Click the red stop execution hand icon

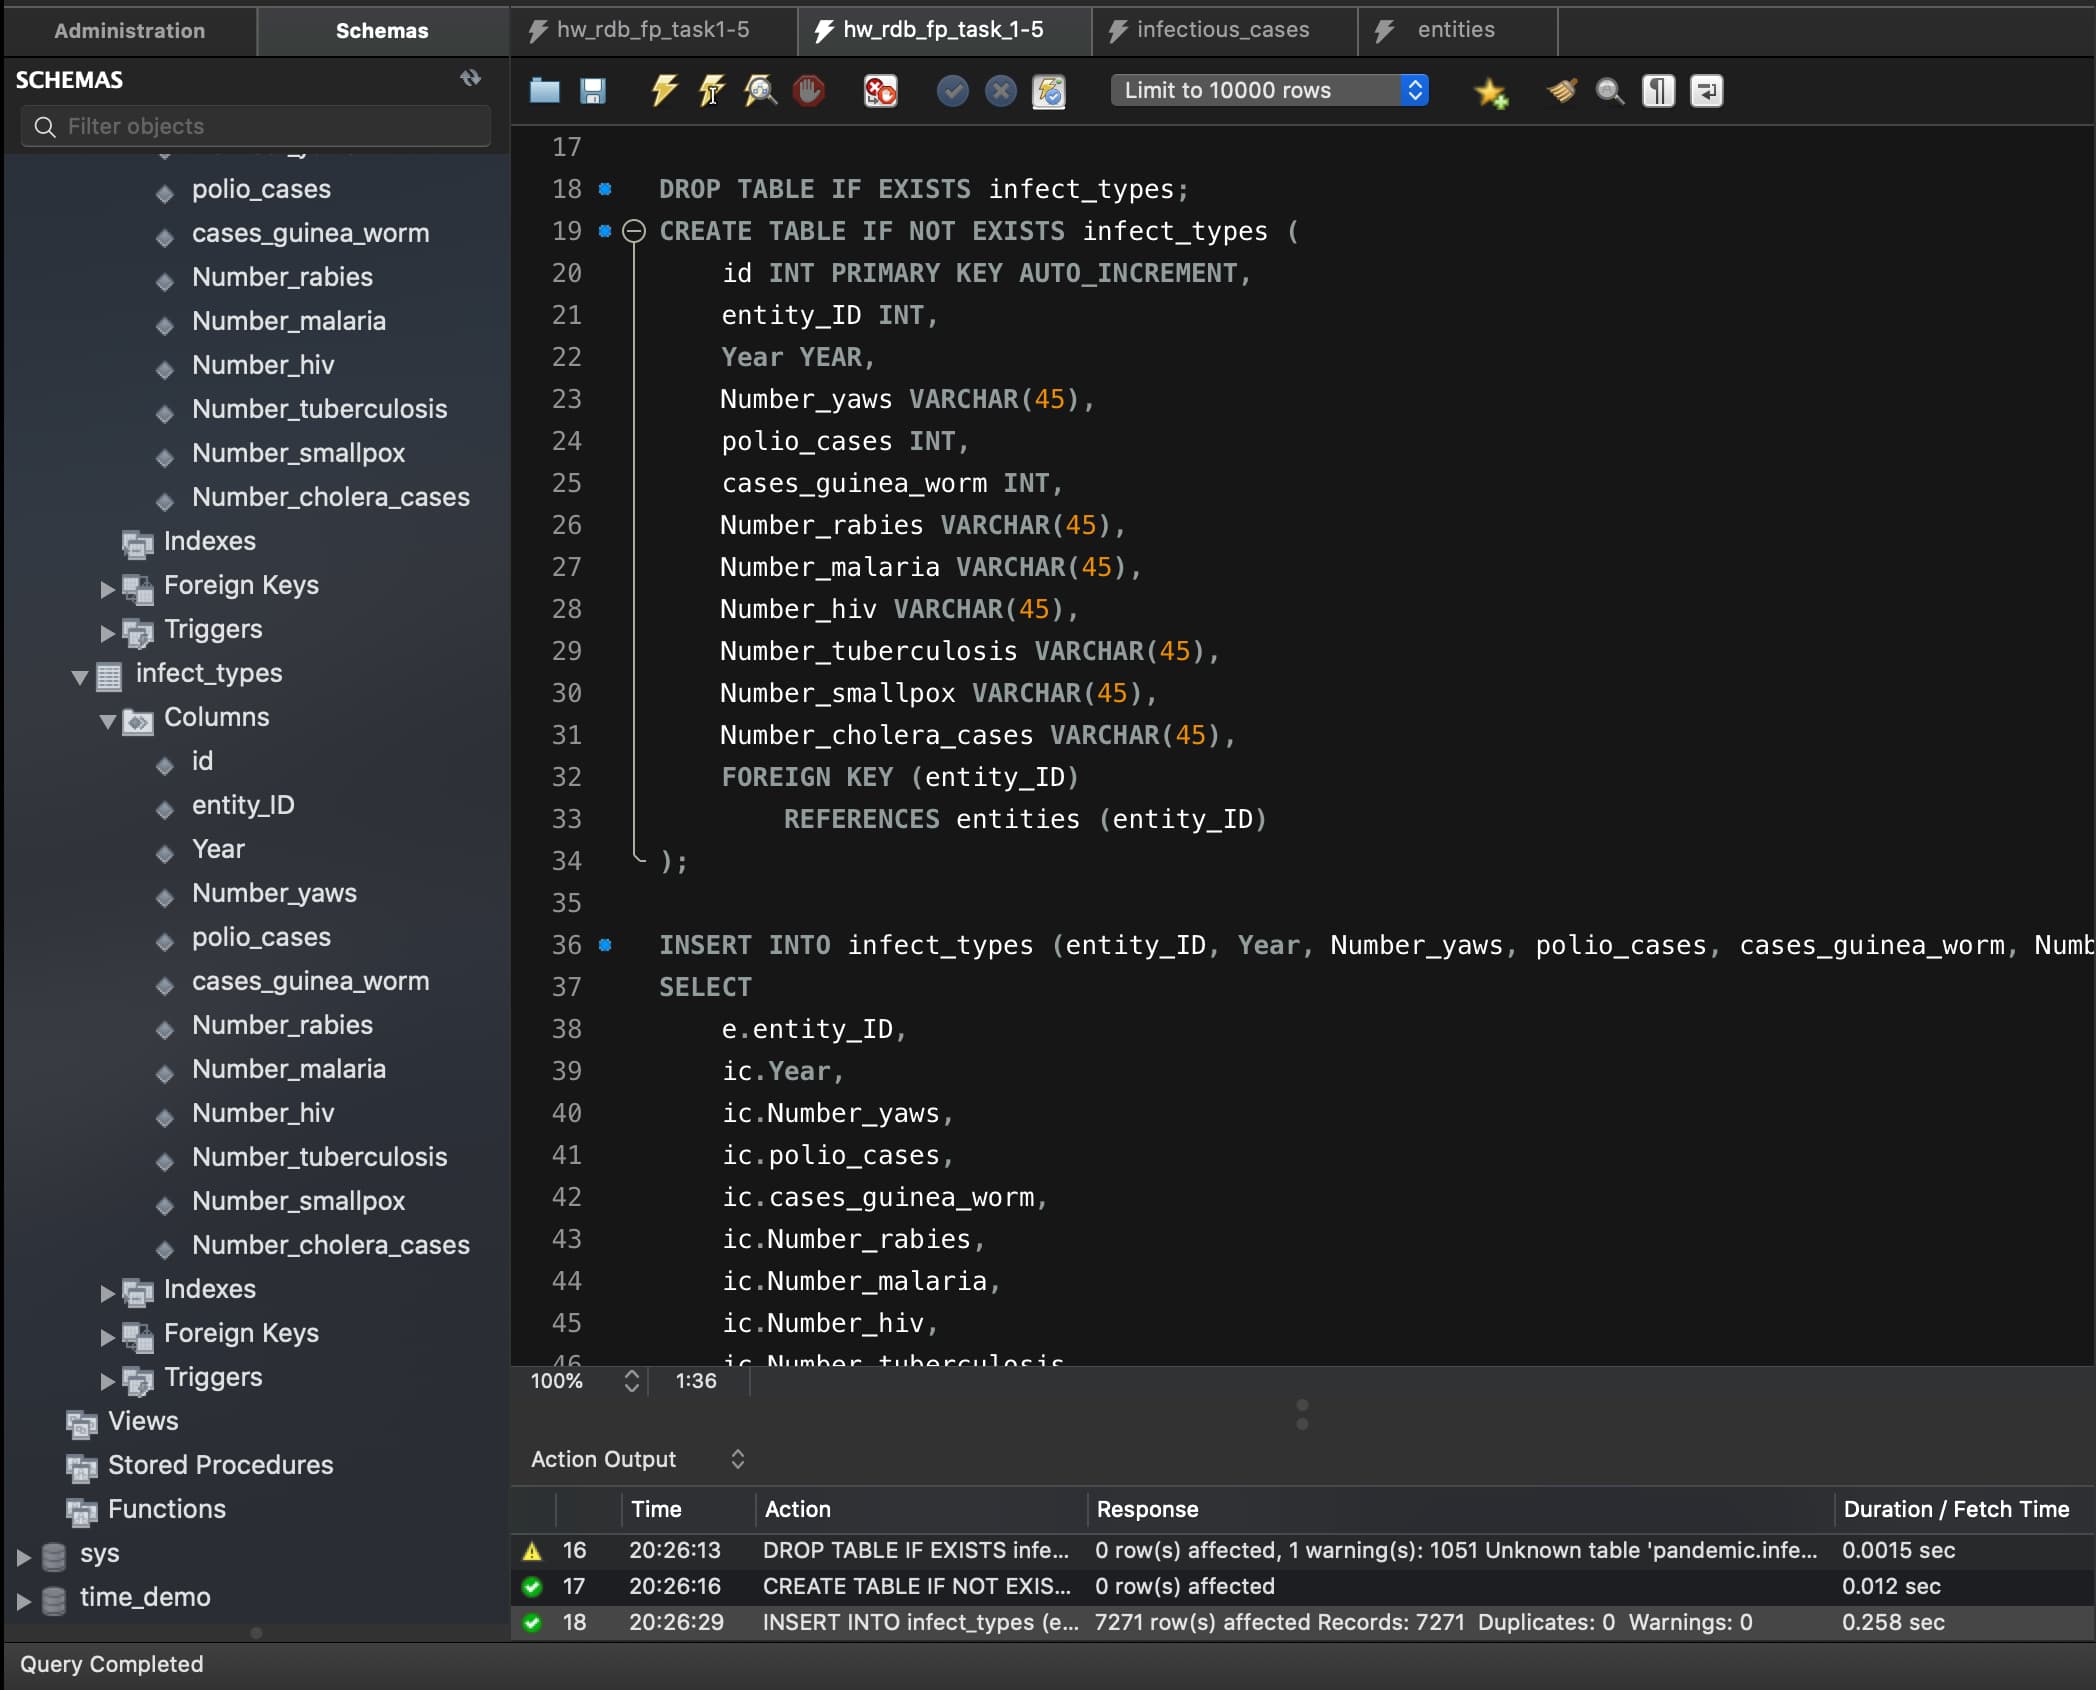pyautogui.click(x=808, y=91)
